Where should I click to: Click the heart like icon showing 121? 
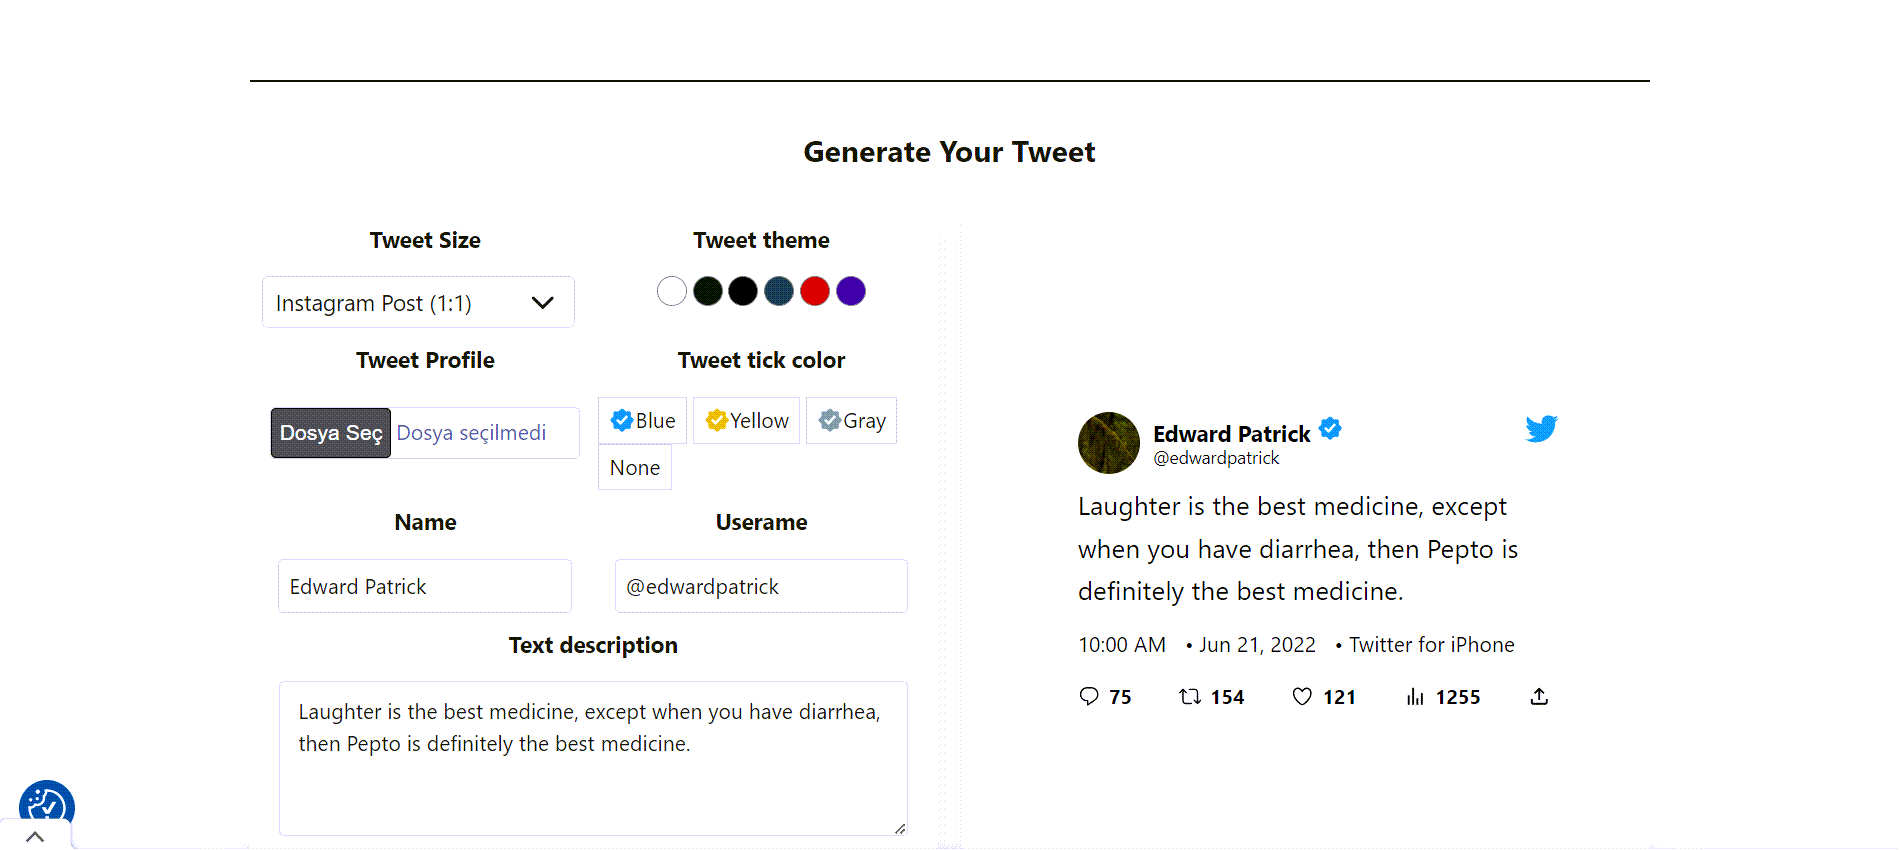1302,696
